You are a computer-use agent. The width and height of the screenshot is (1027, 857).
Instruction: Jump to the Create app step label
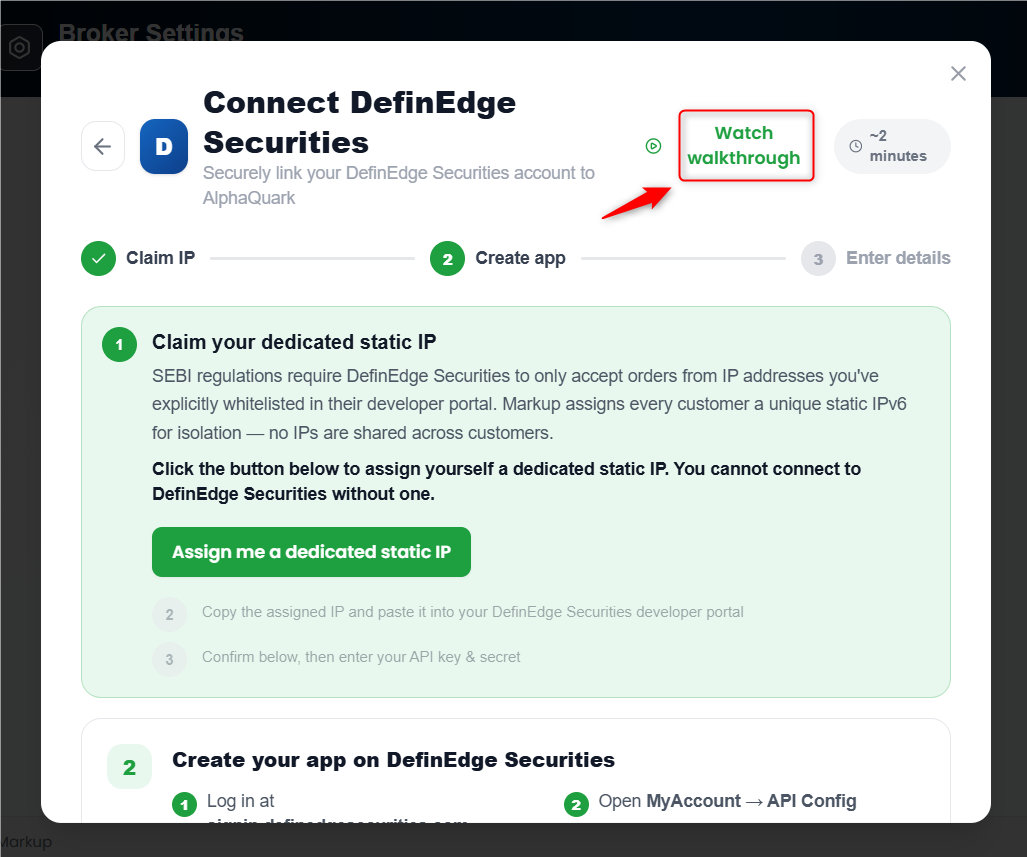click(520, 258)
